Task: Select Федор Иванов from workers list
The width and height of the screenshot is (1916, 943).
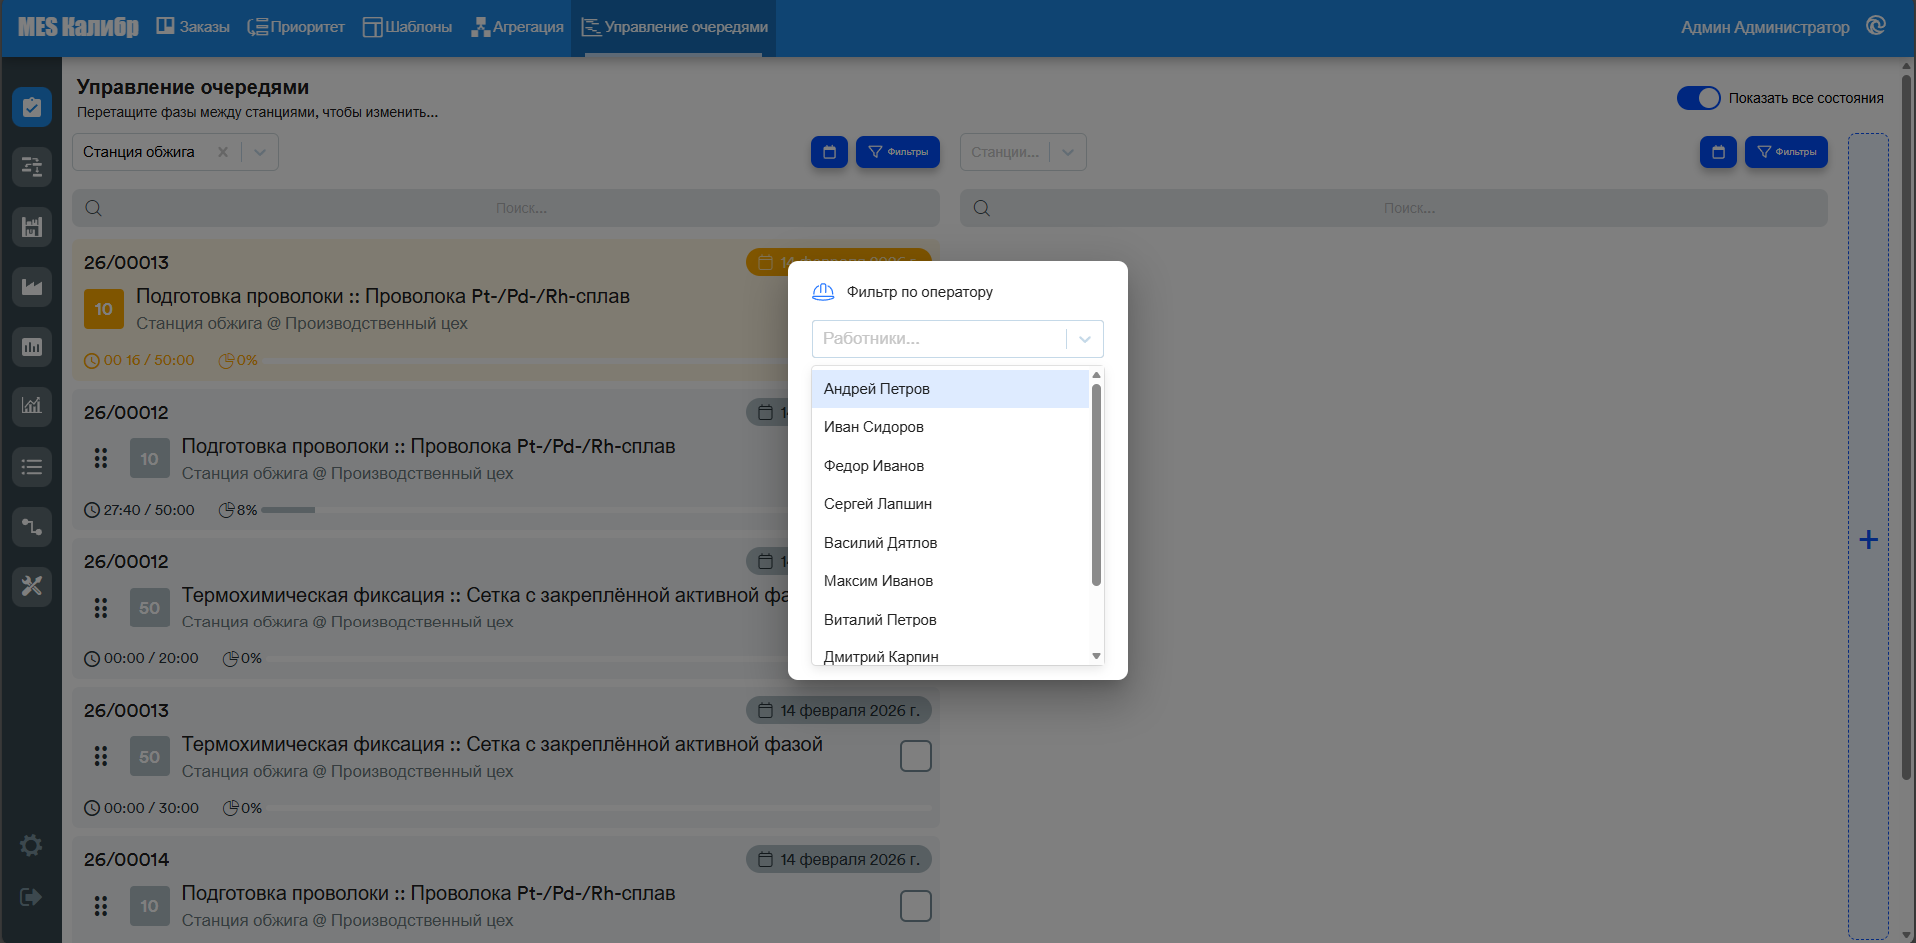Action: pos(950,466)
